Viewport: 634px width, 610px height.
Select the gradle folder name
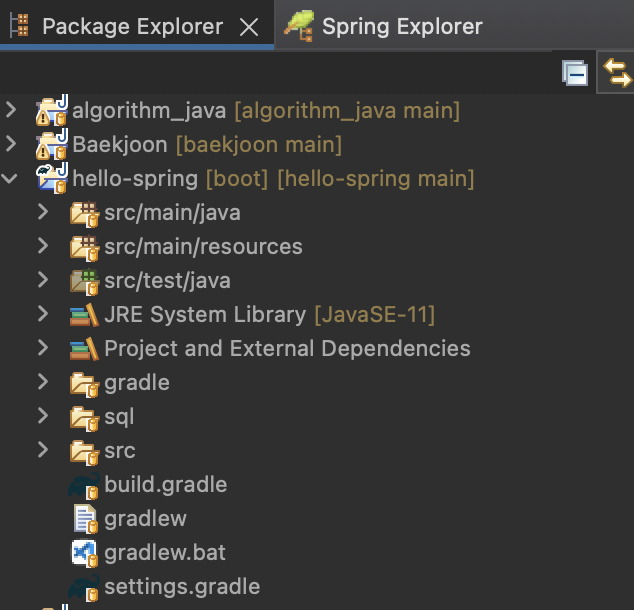tap(137, 382)
